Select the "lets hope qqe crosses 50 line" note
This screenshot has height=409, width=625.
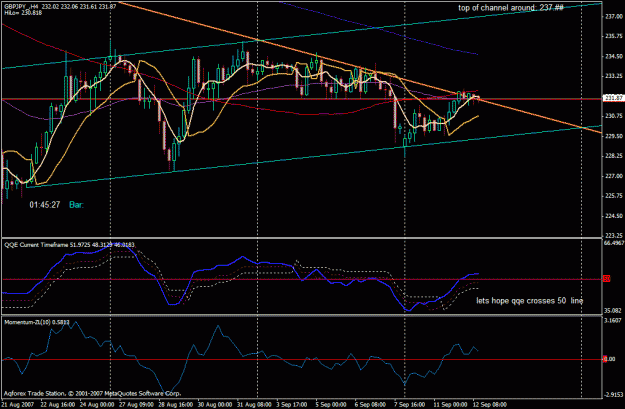pos(530,301)
